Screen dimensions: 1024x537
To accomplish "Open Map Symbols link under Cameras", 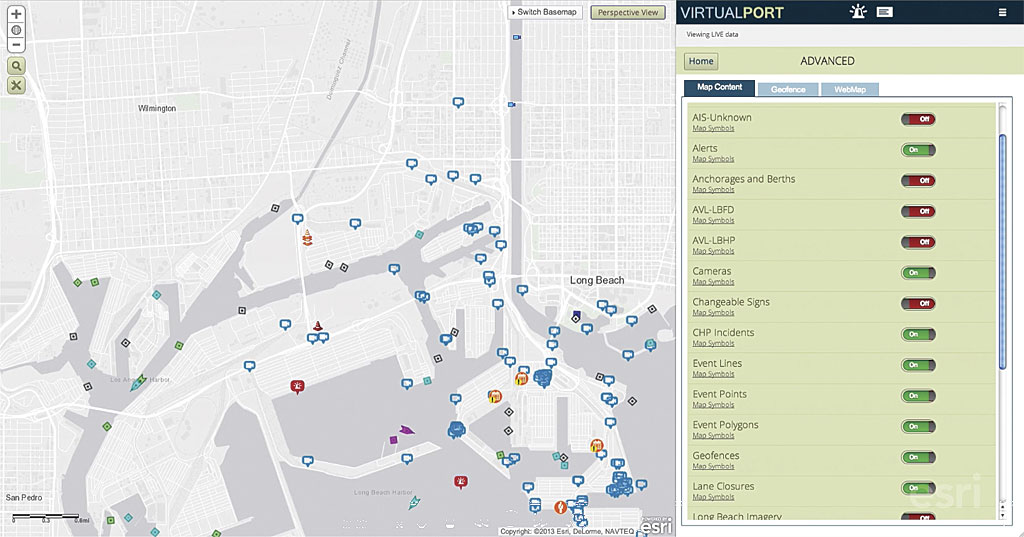I will tap(713, 282).
